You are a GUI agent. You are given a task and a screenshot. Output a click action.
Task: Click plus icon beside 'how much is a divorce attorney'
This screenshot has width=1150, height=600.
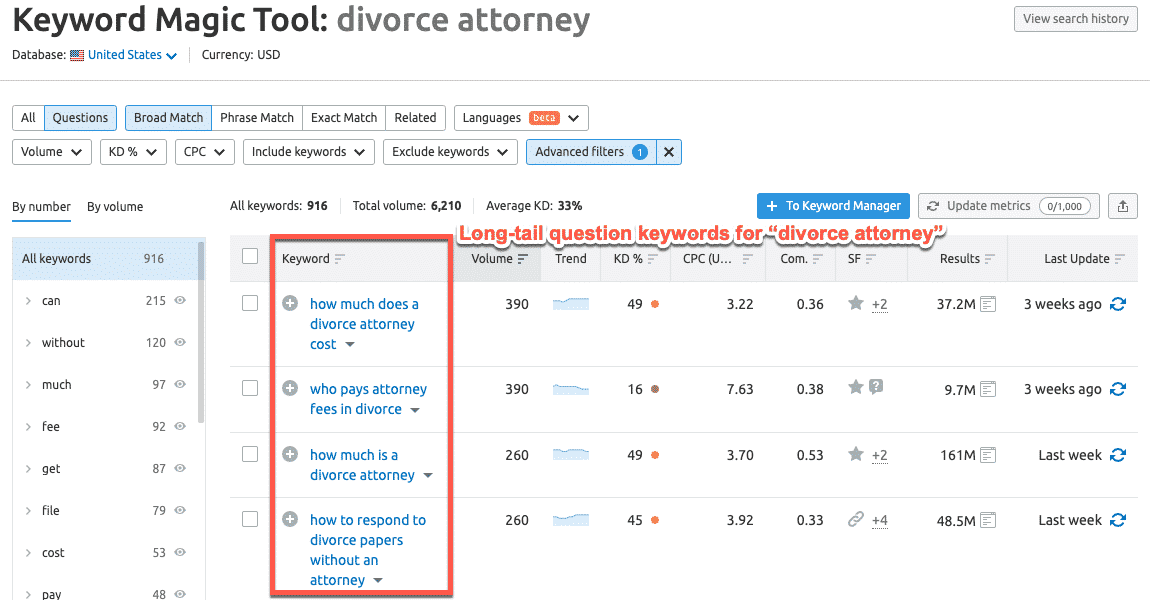point(290,454)
